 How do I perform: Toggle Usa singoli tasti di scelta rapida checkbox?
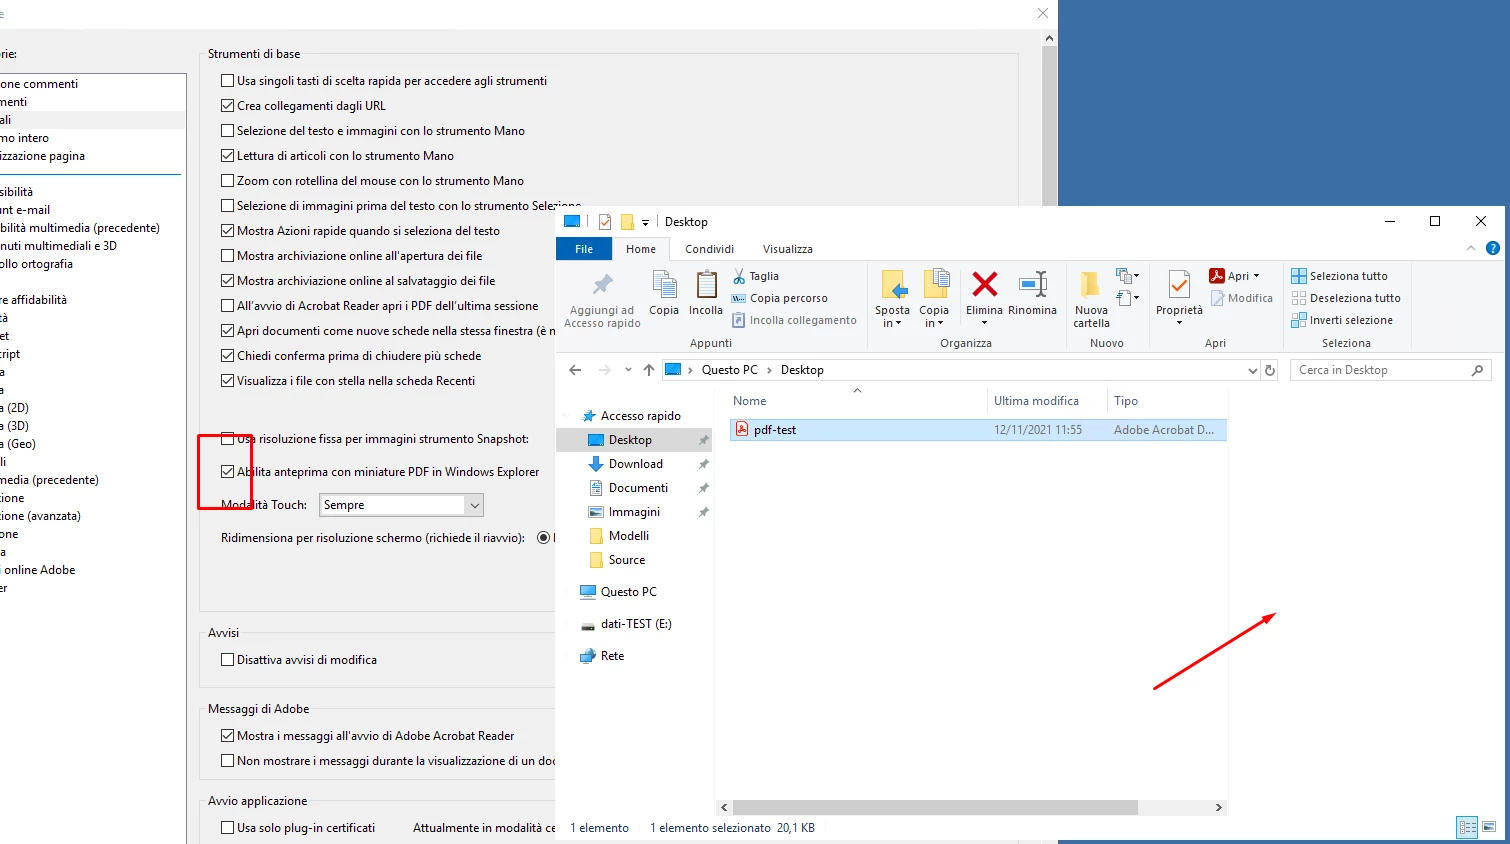(x=228, y=81)
